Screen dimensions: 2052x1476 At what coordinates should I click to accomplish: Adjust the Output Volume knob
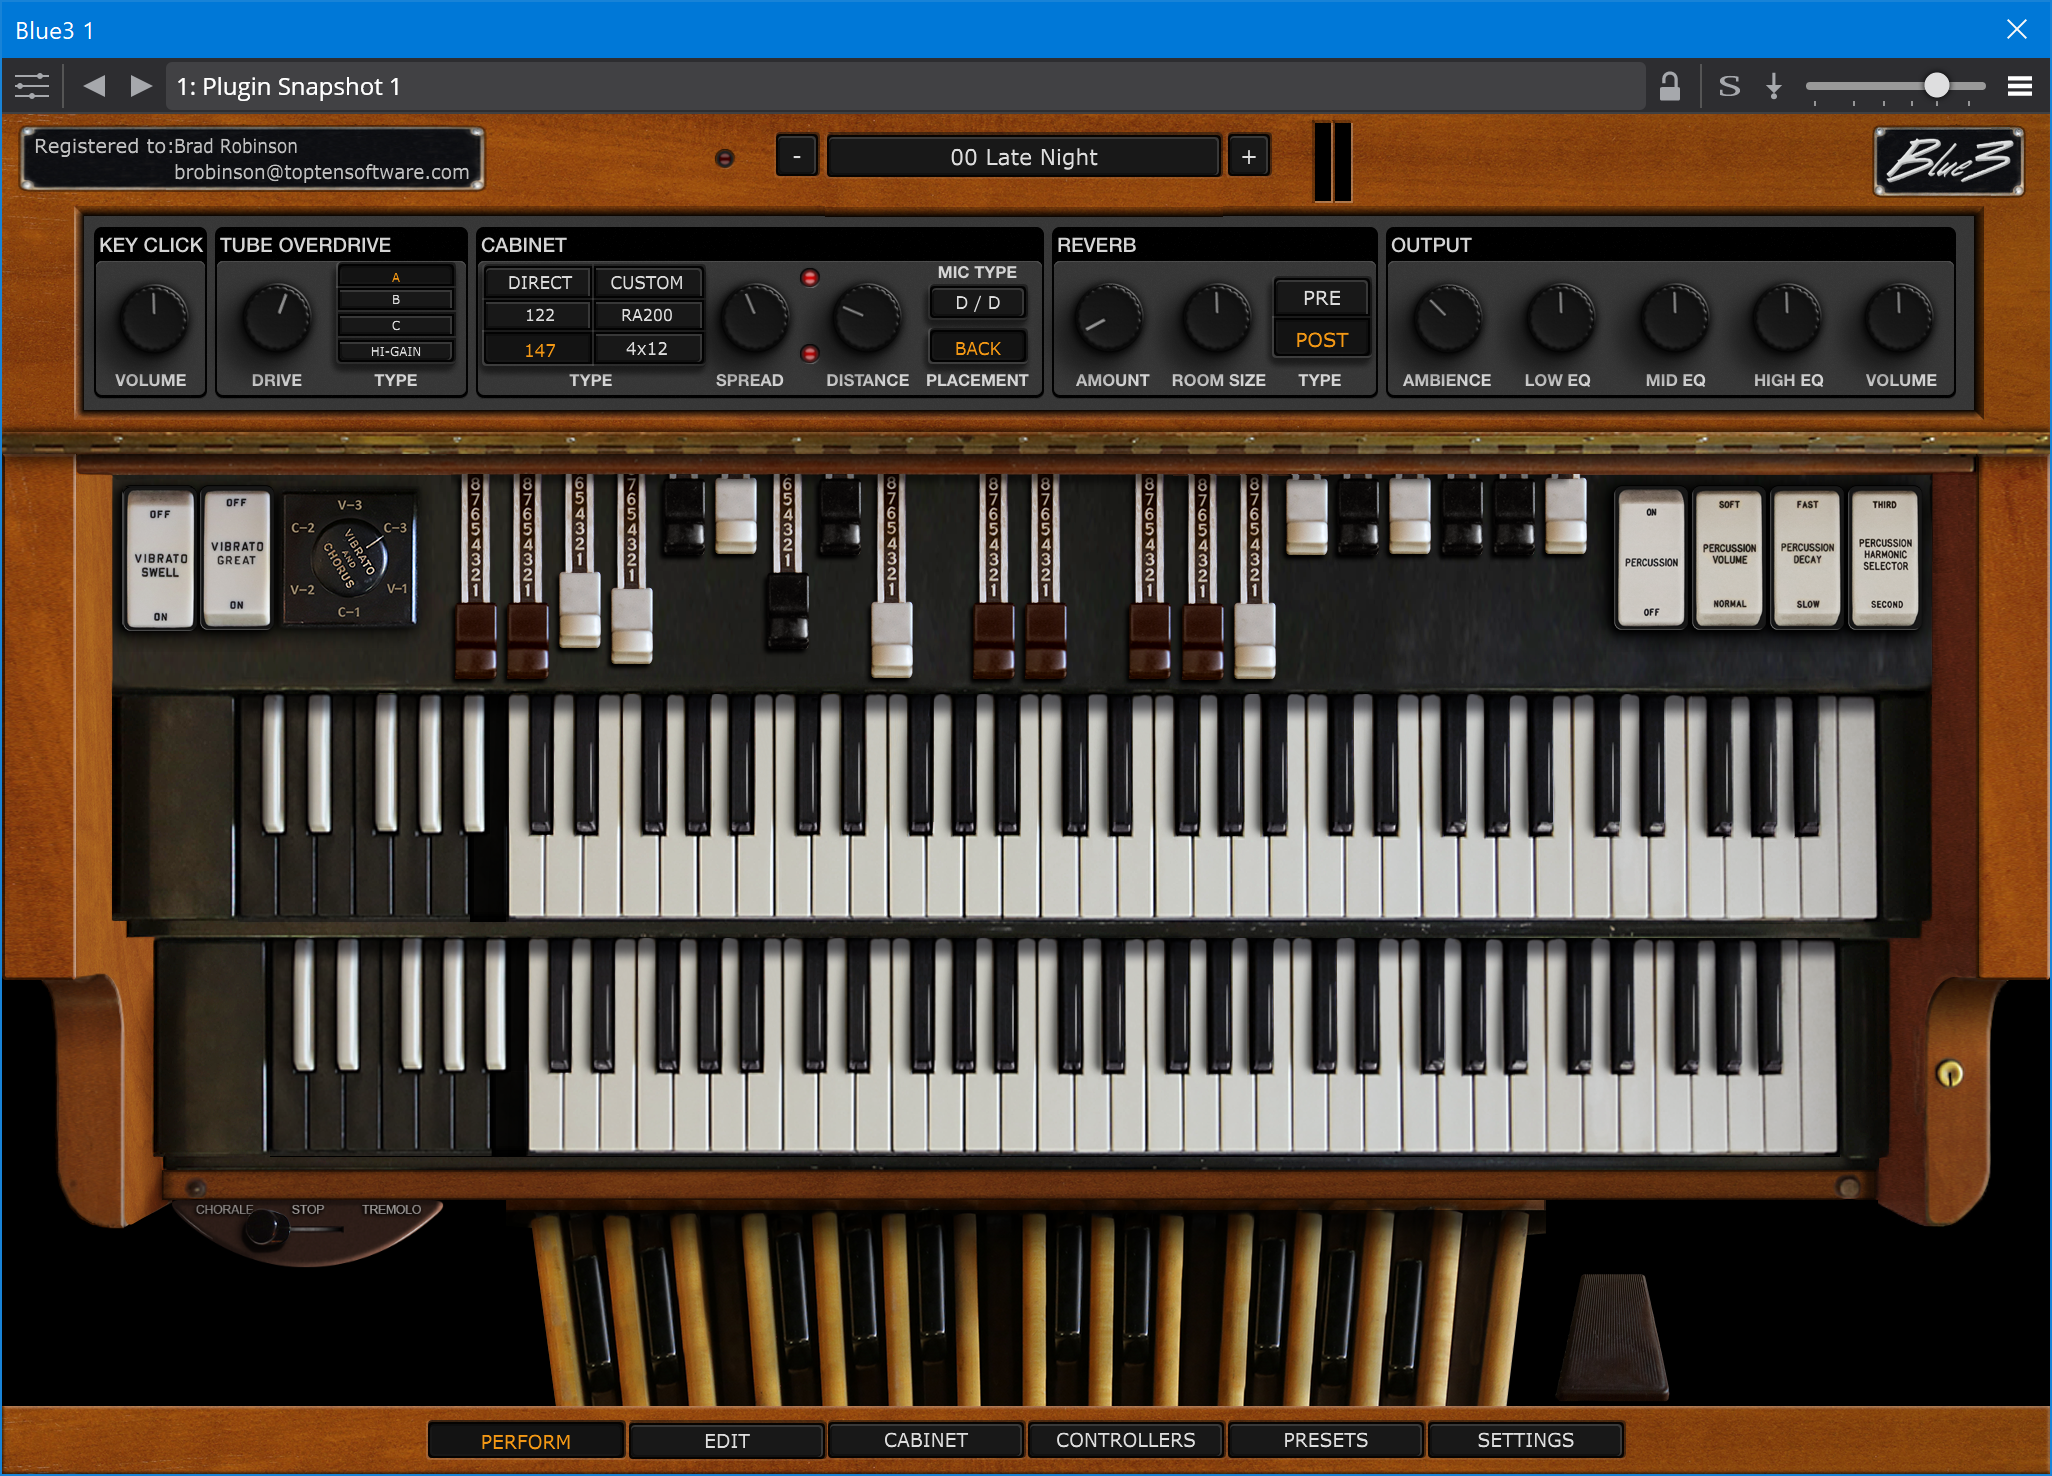[x=1898, y=319]
